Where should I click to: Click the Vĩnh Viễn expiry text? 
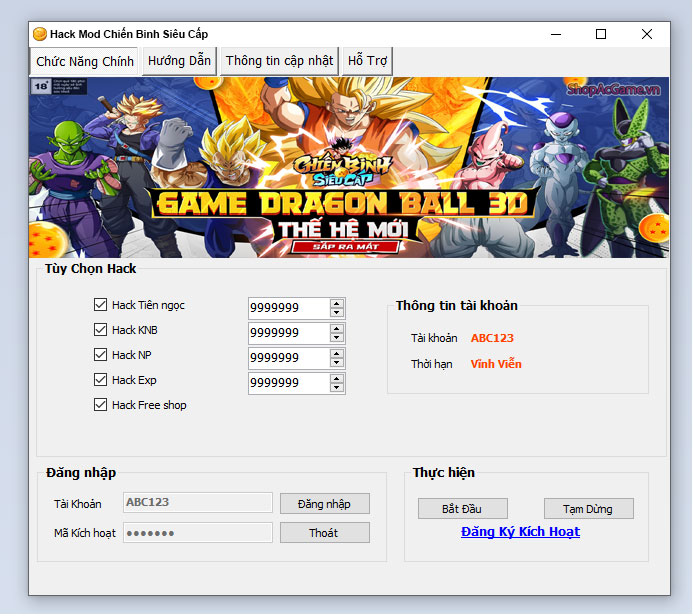[x=496, y=364]
